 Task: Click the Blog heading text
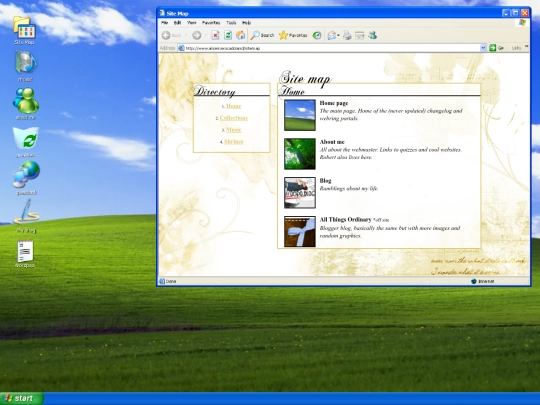[x=325, y=181]
